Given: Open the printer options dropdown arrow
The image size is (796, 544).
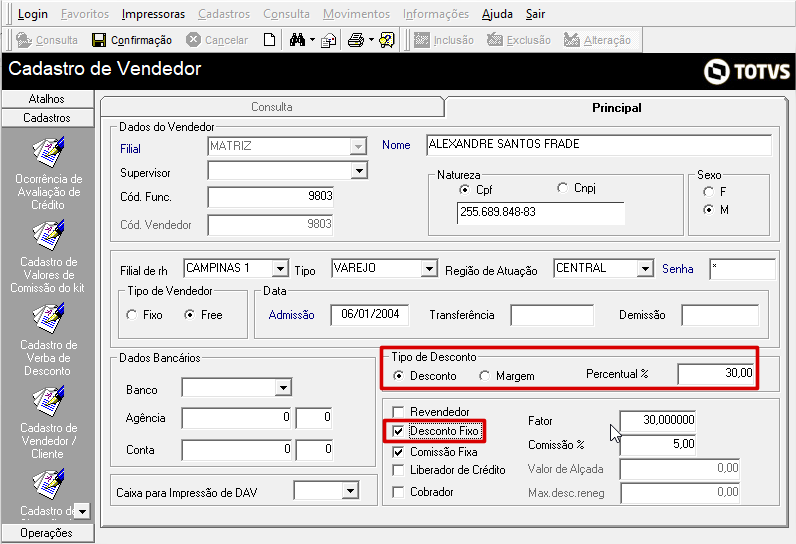Looking at the screenshot, I should pos(371,40).
